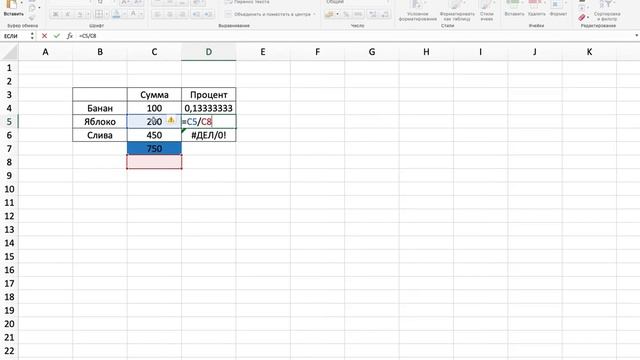Open currency format dropdown arrow
The height and width of the screenshot is (360, 640).
coord(337,14)
